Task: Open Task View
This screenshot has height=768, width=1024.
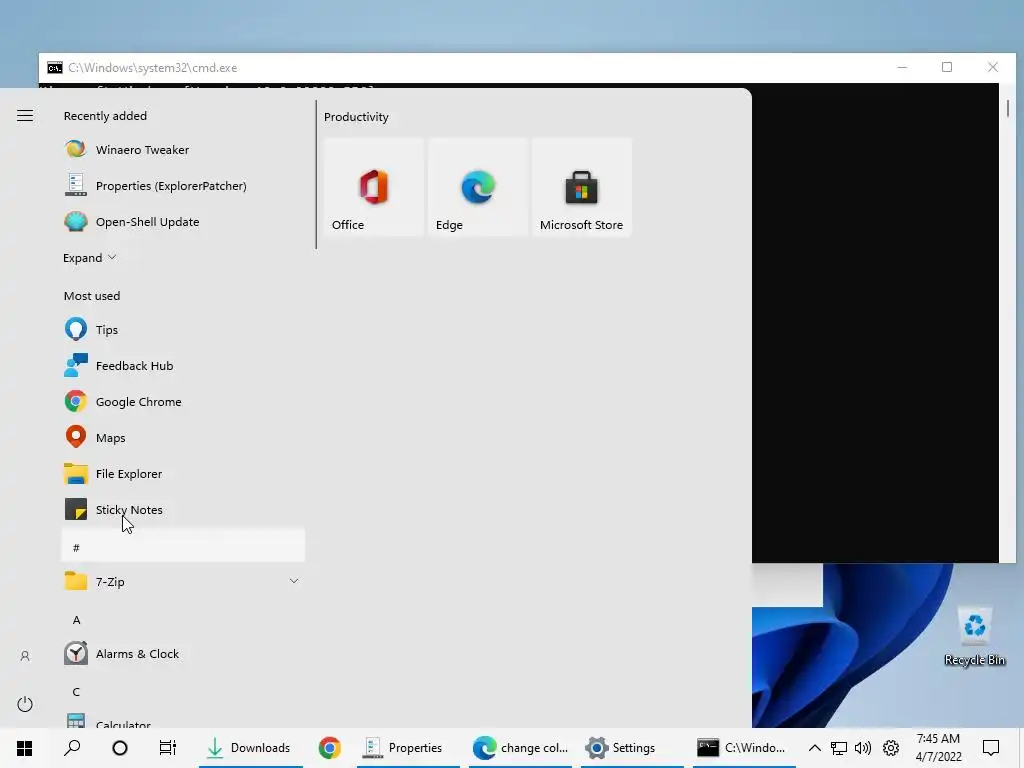Action: [168, 747]
